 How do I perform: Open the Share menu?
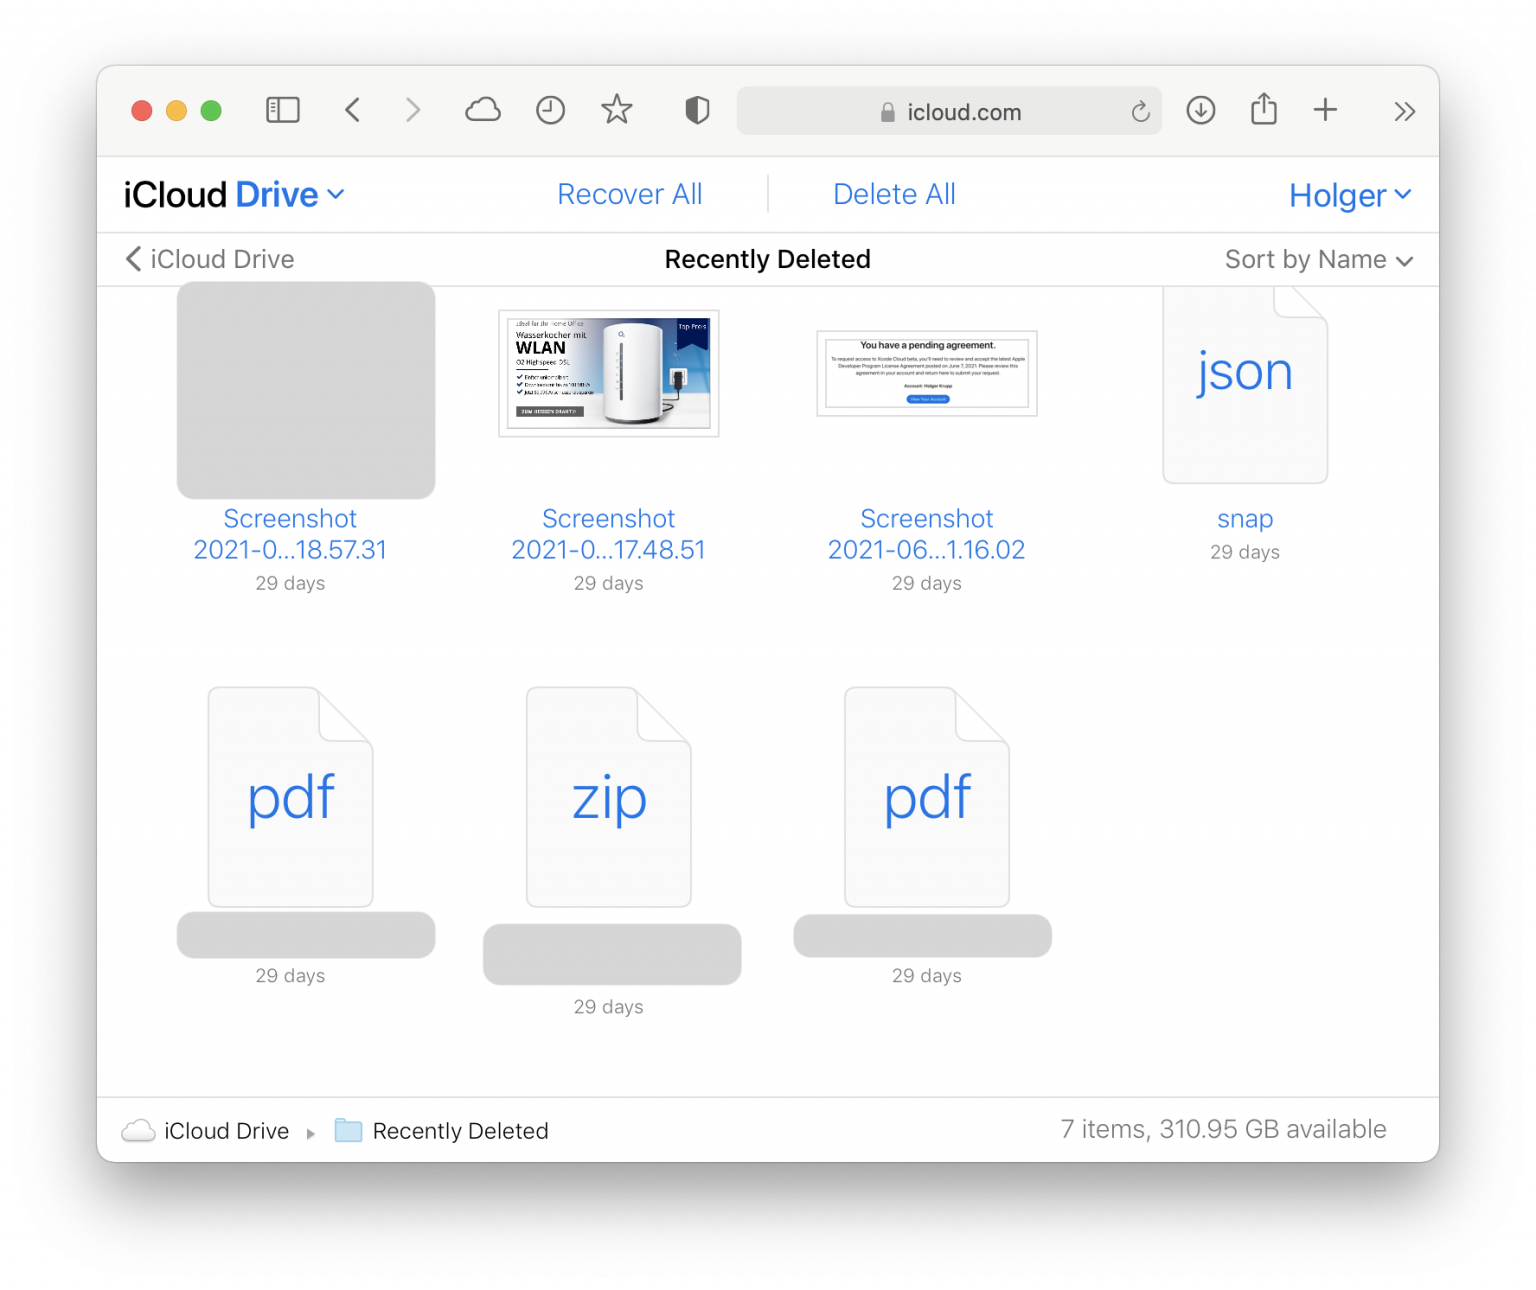tap(1264, 109)
